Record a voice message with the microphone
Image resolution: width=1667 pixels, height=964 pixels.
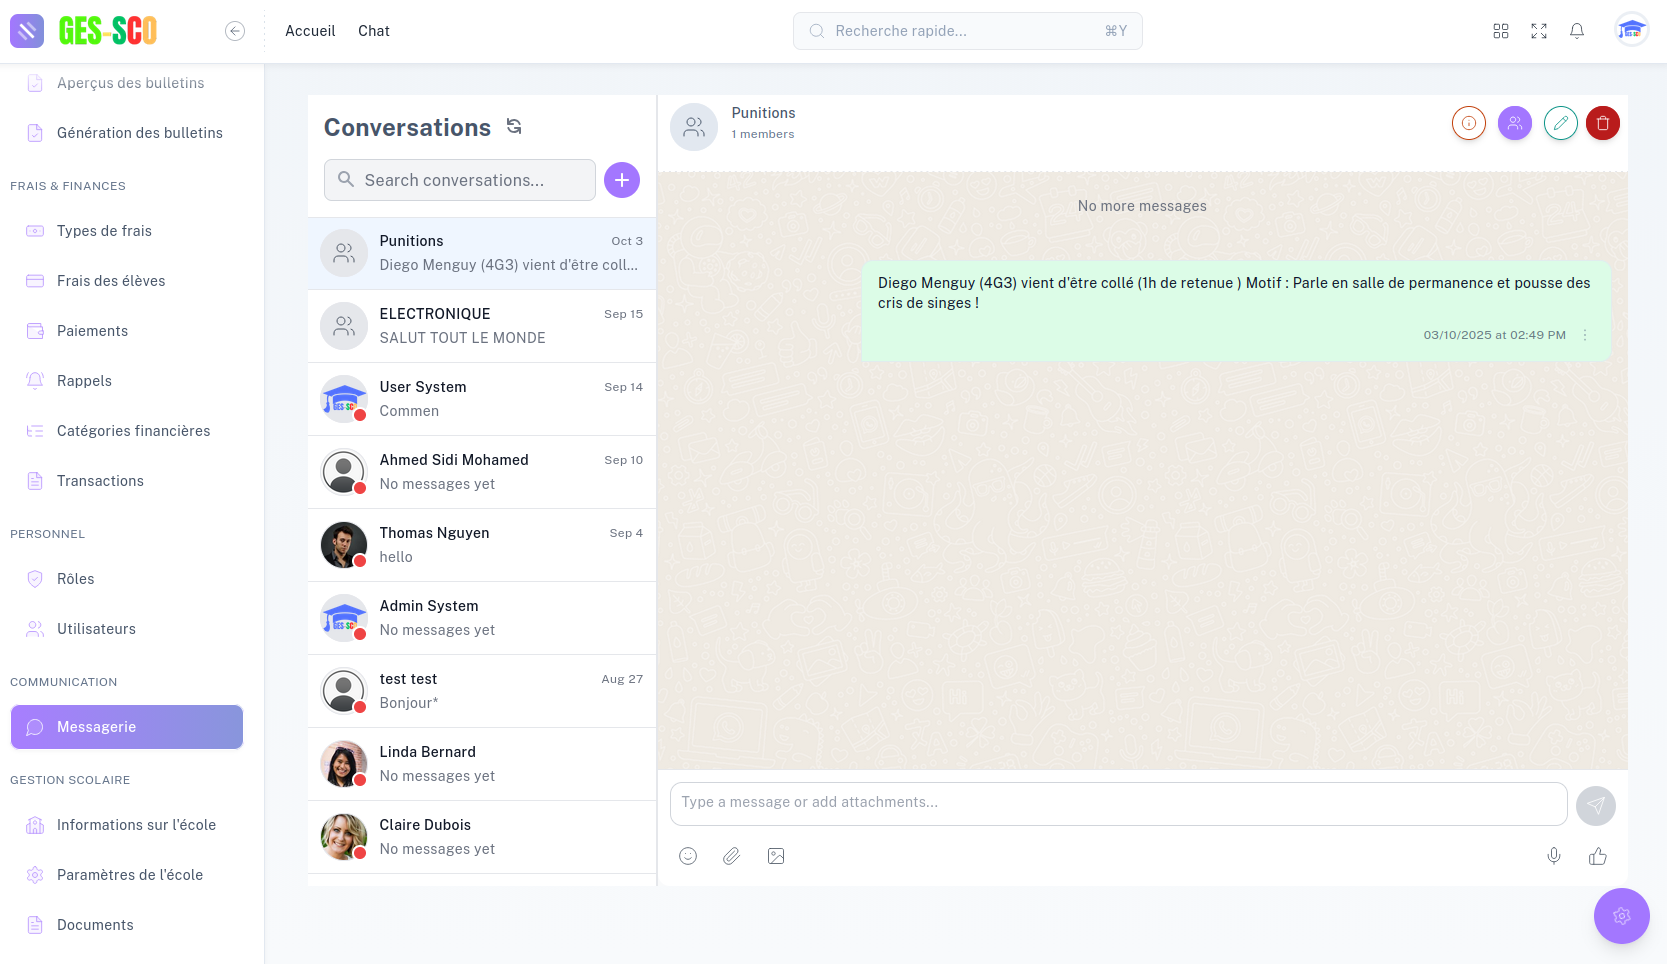coord(1553,856)
